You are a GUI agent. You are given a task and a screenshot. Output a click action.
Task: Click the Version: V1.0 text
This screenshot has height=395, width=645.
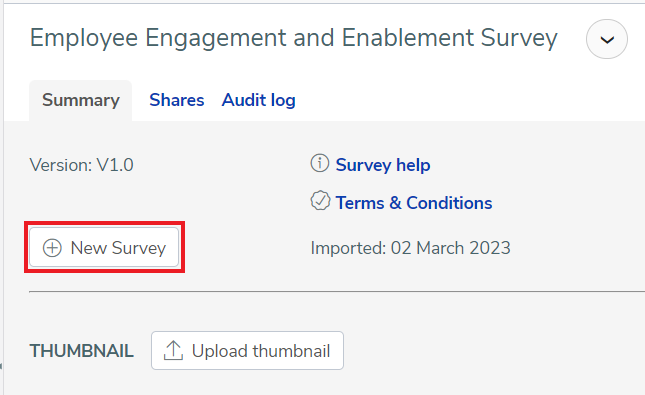(x=81, y=165)
